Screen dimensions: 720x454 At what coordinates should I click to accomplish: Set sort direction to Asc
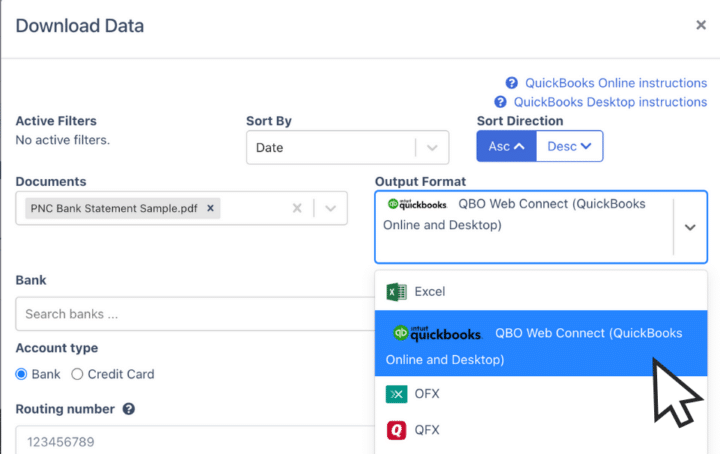coord(506,146)
